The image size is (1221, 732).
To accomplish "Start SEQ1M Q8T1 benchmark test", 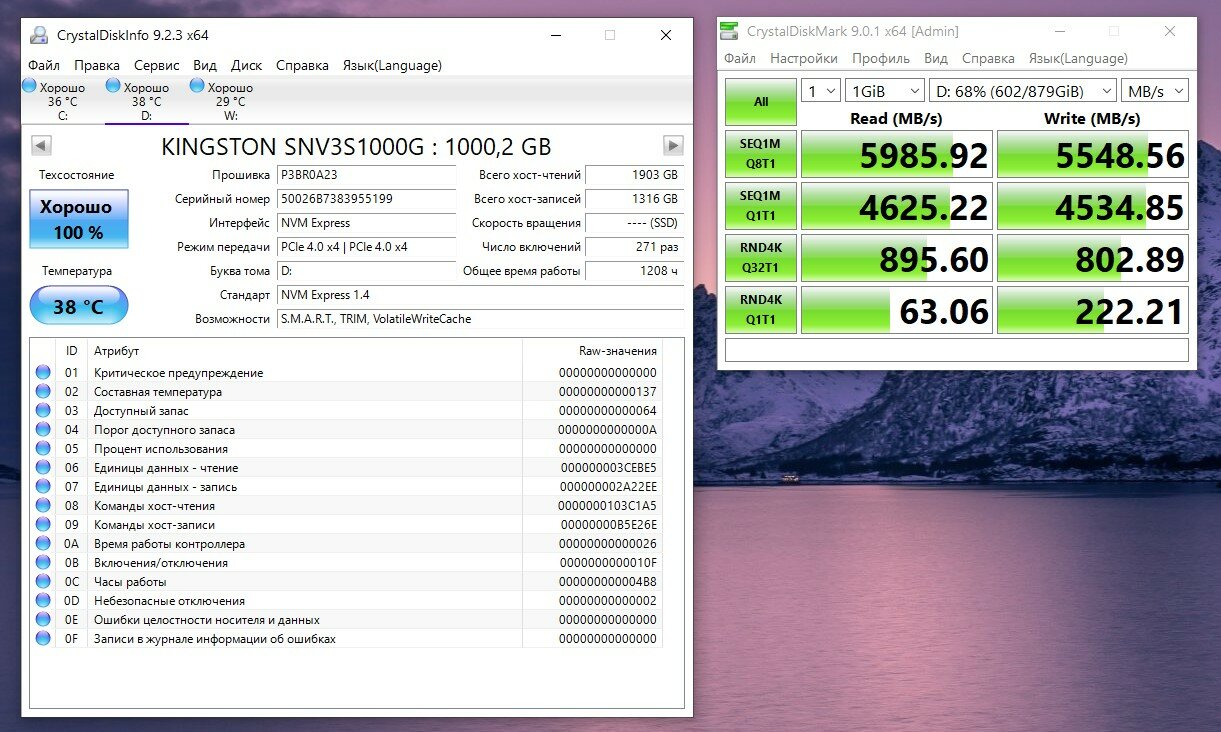I will coord(761,153).
